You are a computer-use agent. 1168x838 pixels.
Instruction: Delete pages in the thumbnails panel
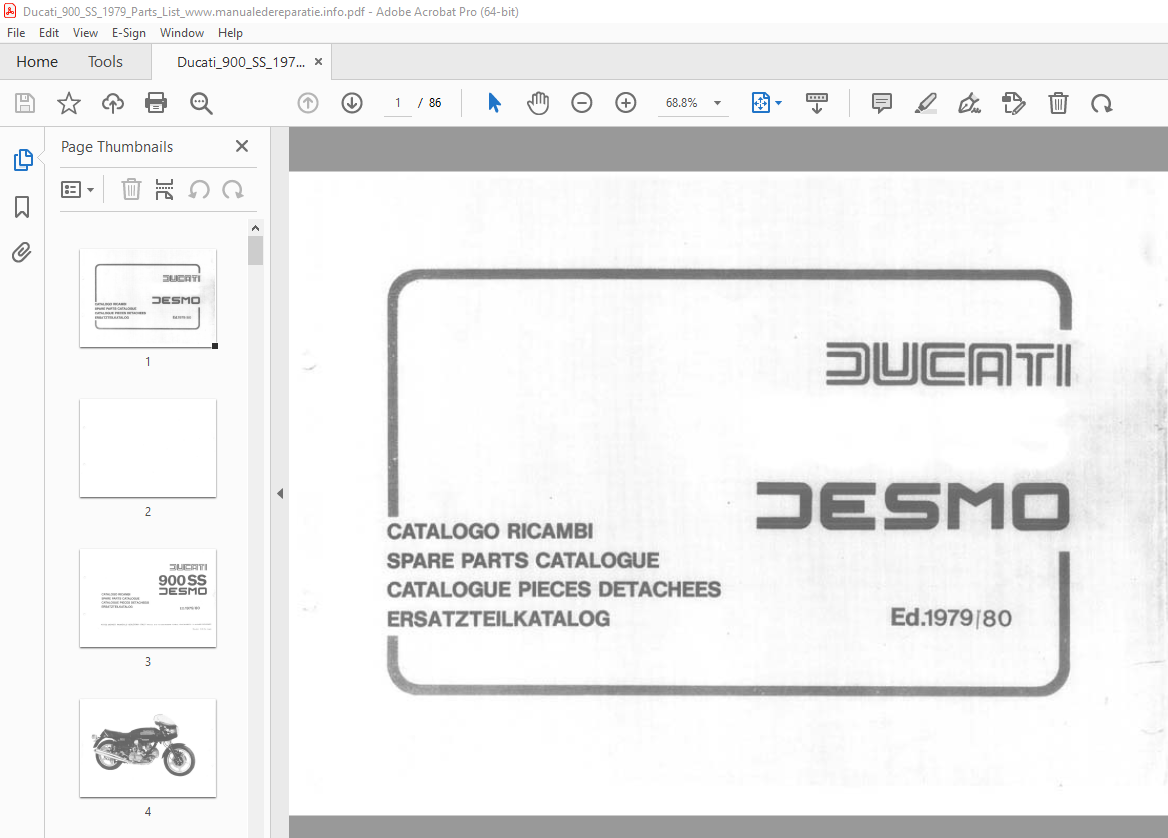pyautogui.click(x=131, y=190)
